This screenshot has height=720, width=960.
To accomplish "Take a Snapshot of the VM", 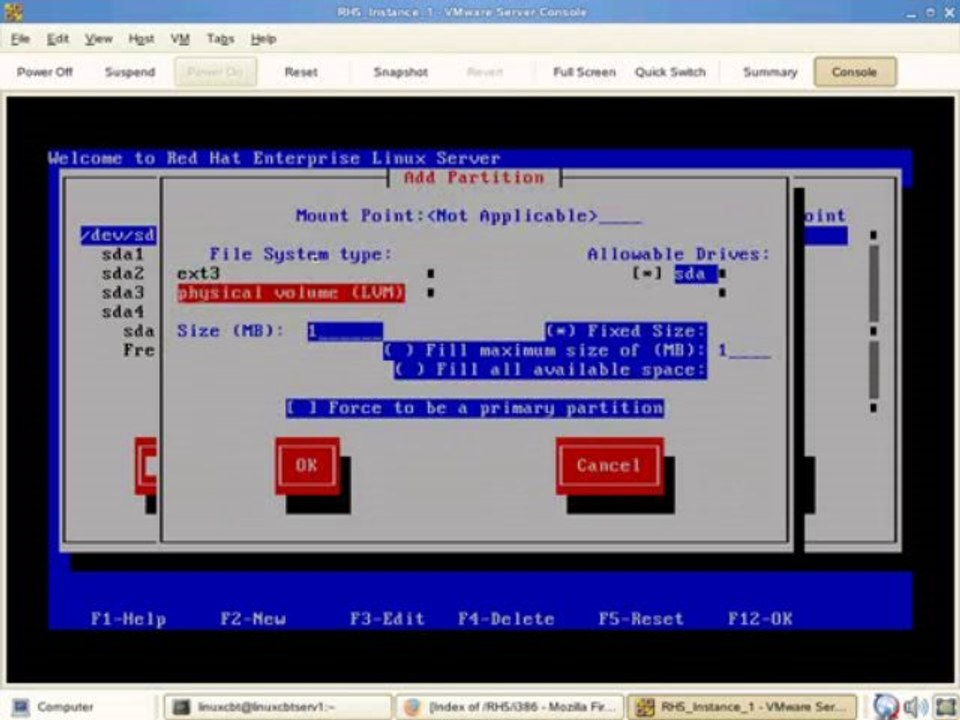I will tap(400, 72).
